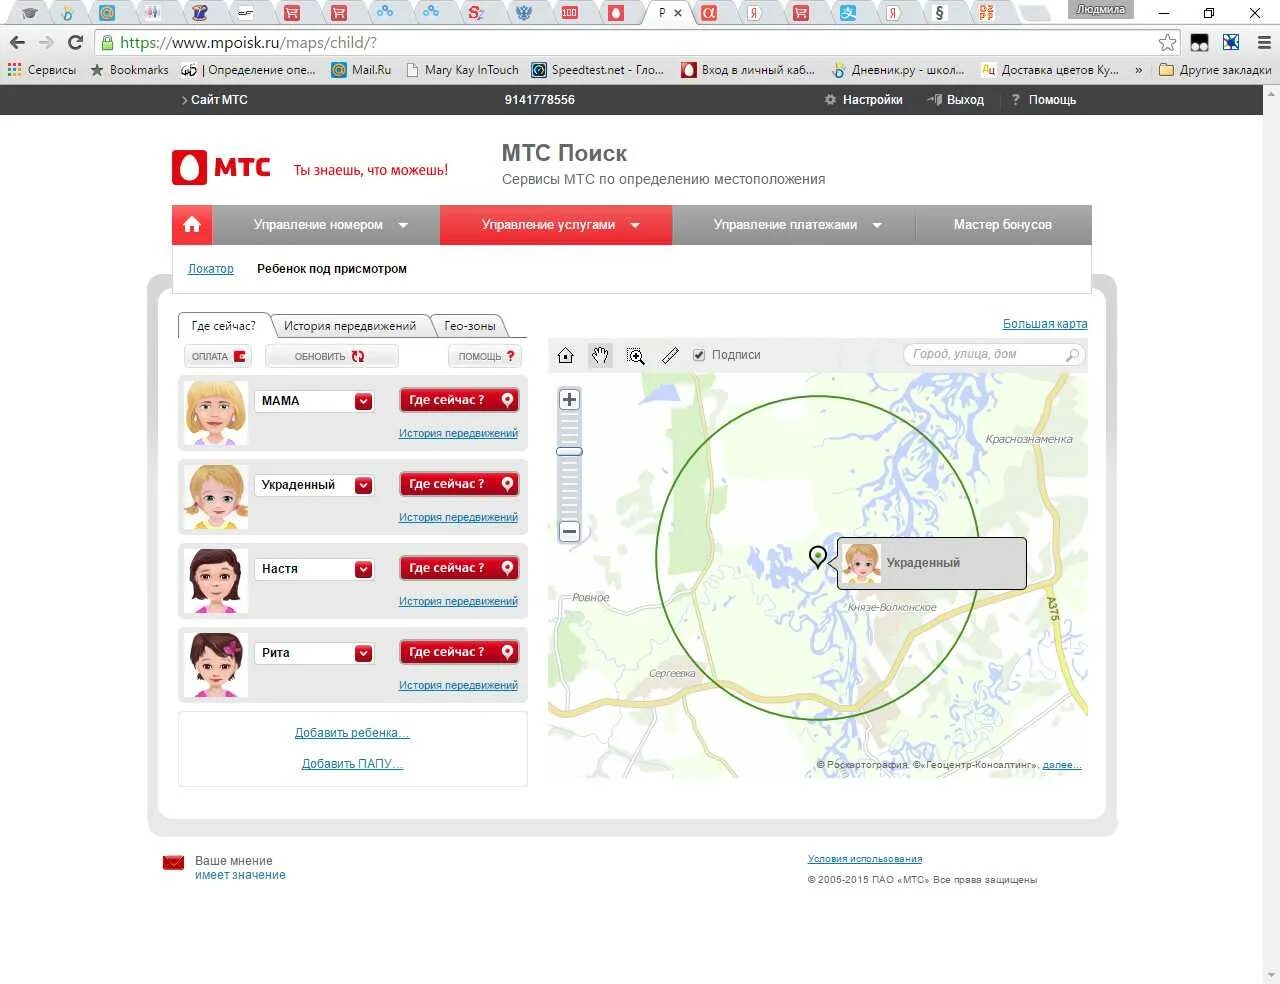Click the map location marker pin
Viewport: 1280px width, 984px height.
coord(818,557)
